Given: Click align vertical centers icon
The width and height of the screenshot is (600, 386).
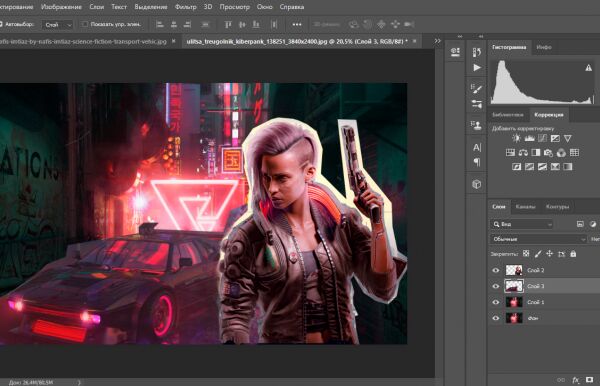Looking at the screenshot, I should click(242, 24).
